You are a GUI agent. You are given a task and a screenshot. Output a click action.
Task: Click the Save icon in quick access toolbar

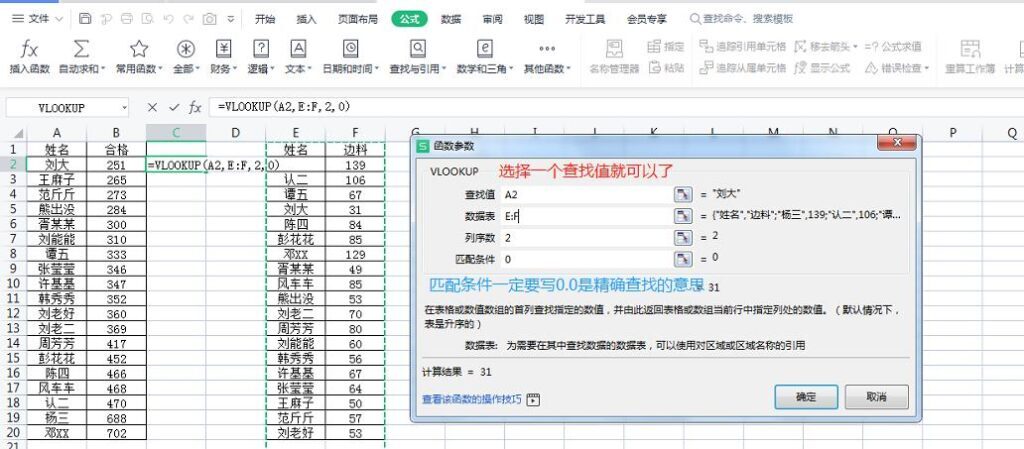[x=85, y=19]
